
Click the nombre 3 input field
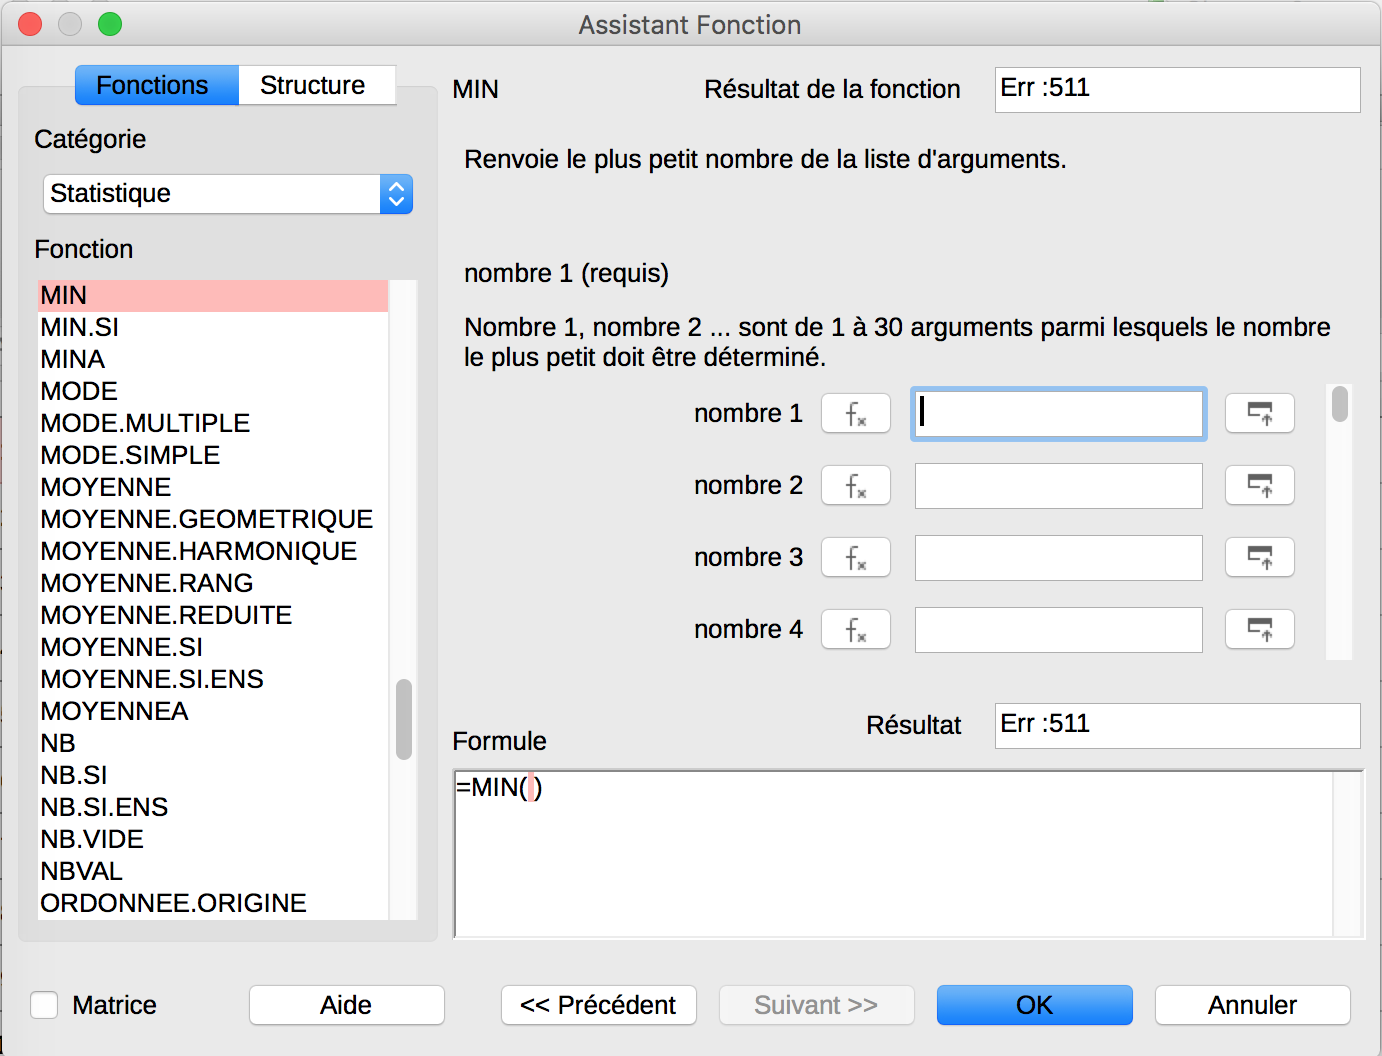tap(1059, 557)
